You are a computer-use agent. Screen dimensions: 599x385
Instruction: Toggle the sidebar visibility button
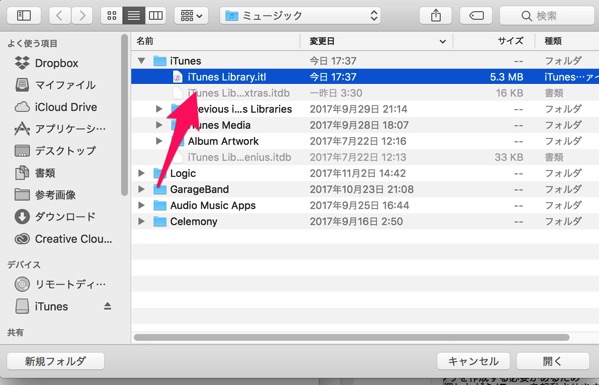point(24,16)
